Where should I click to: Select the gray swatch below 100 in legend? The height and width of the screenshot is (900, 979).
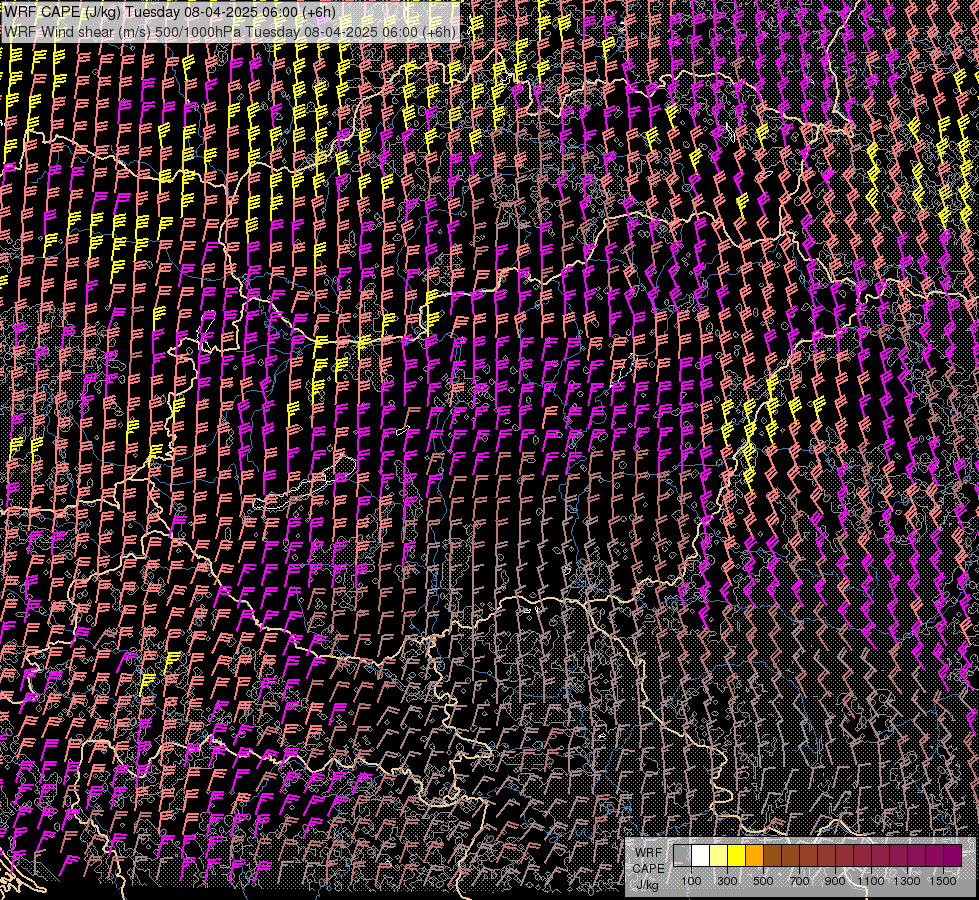pyautogui.click(x=682, y=855)
